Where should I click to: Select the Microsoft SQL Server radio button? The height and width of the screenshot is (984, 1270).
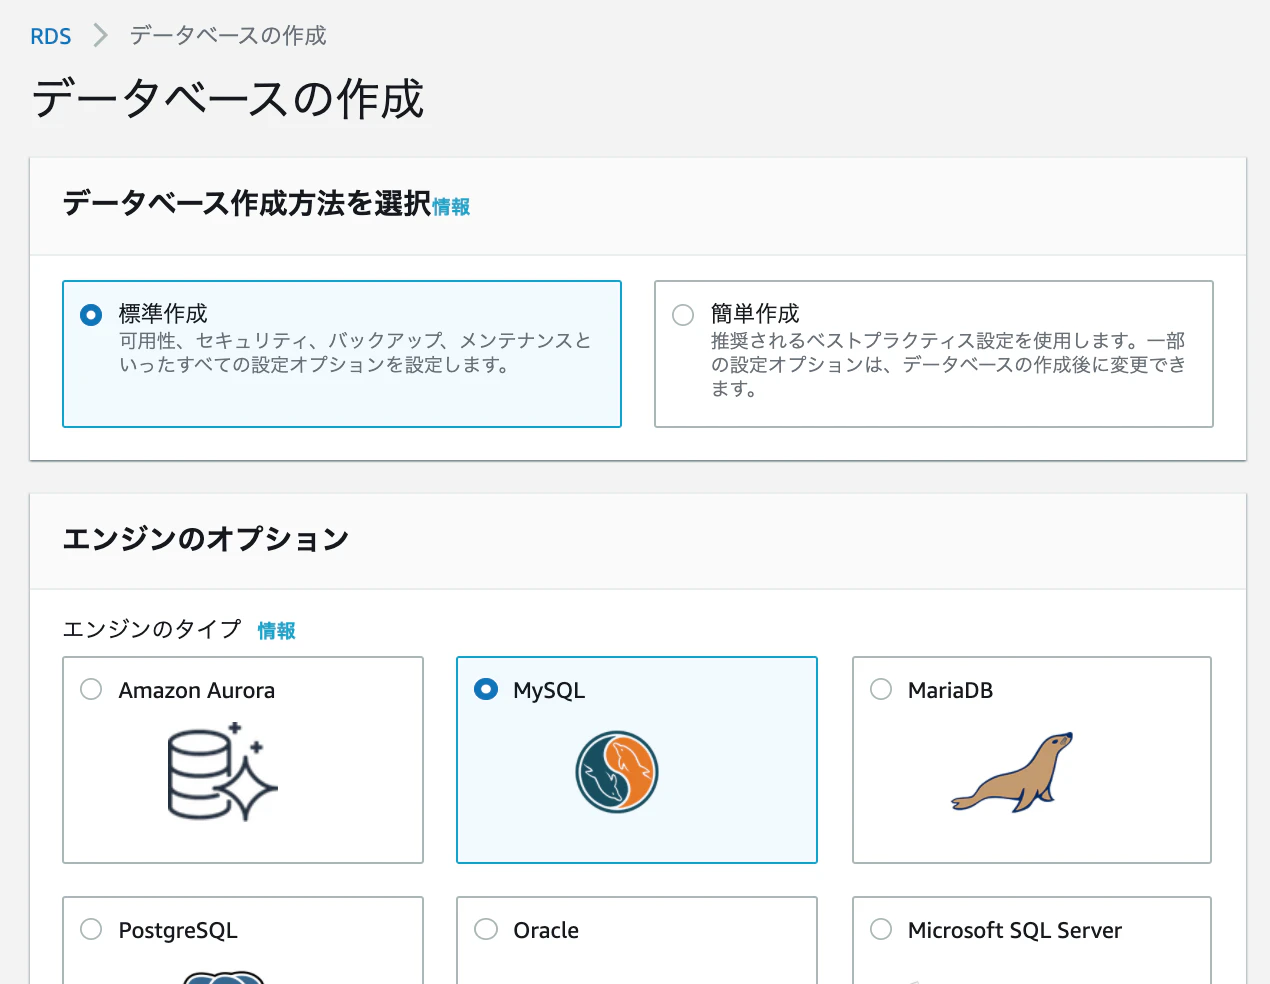pos(881,929)
